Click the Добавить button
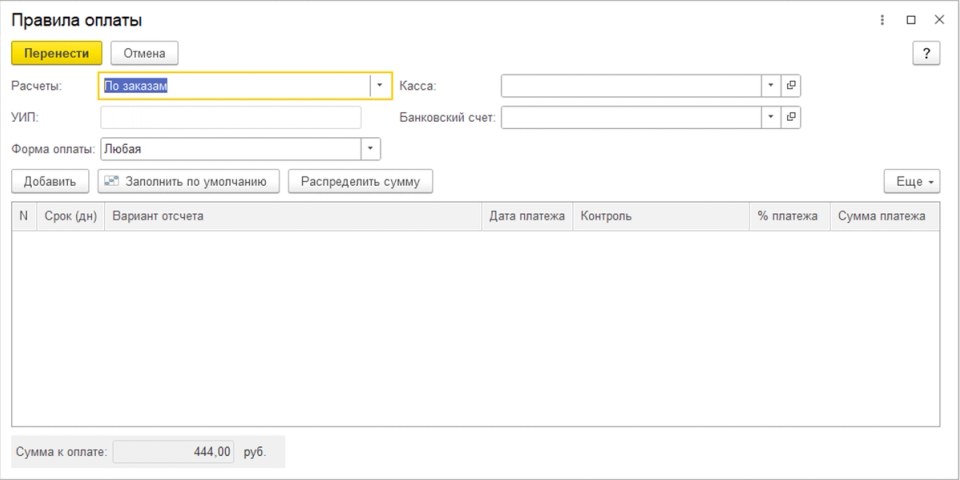 click(50, 181)
